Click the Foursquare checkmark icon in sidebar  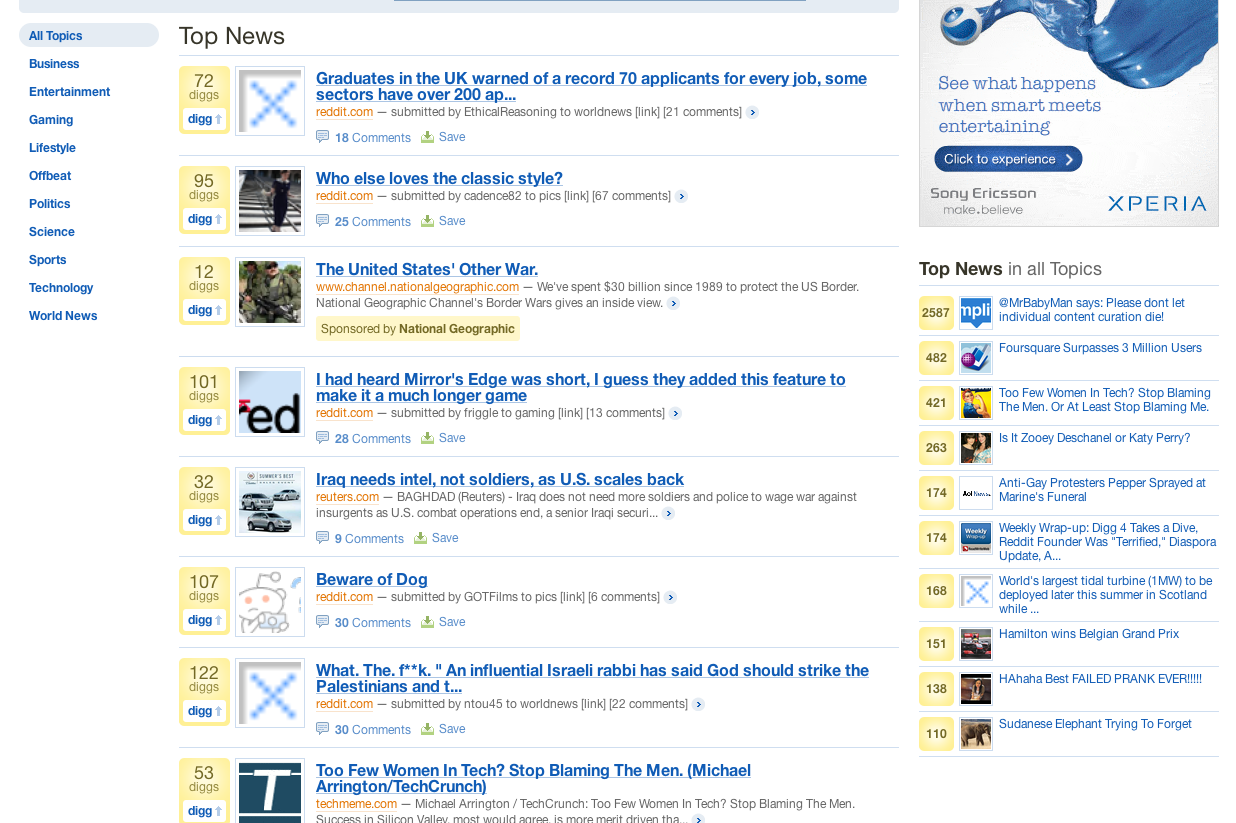point(976,358)
